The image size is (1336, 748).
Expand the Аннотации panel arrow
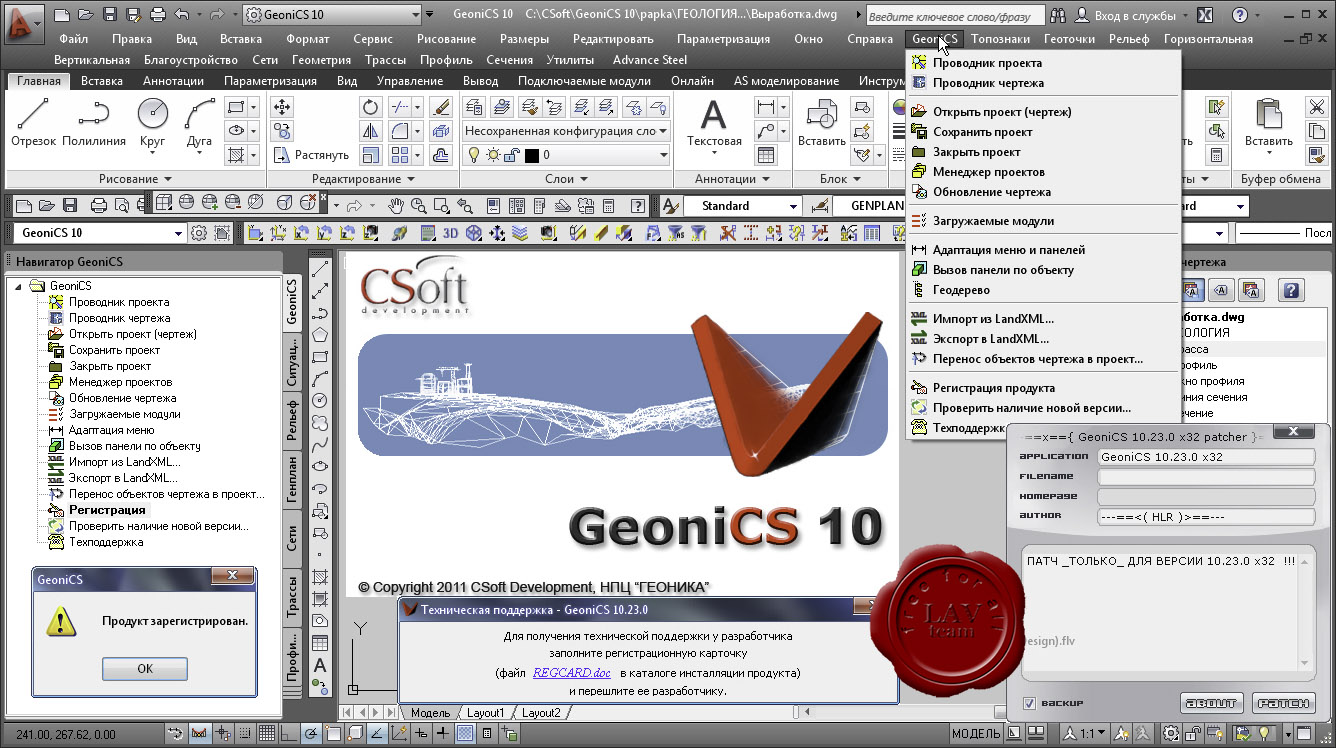tap(766, 179)
